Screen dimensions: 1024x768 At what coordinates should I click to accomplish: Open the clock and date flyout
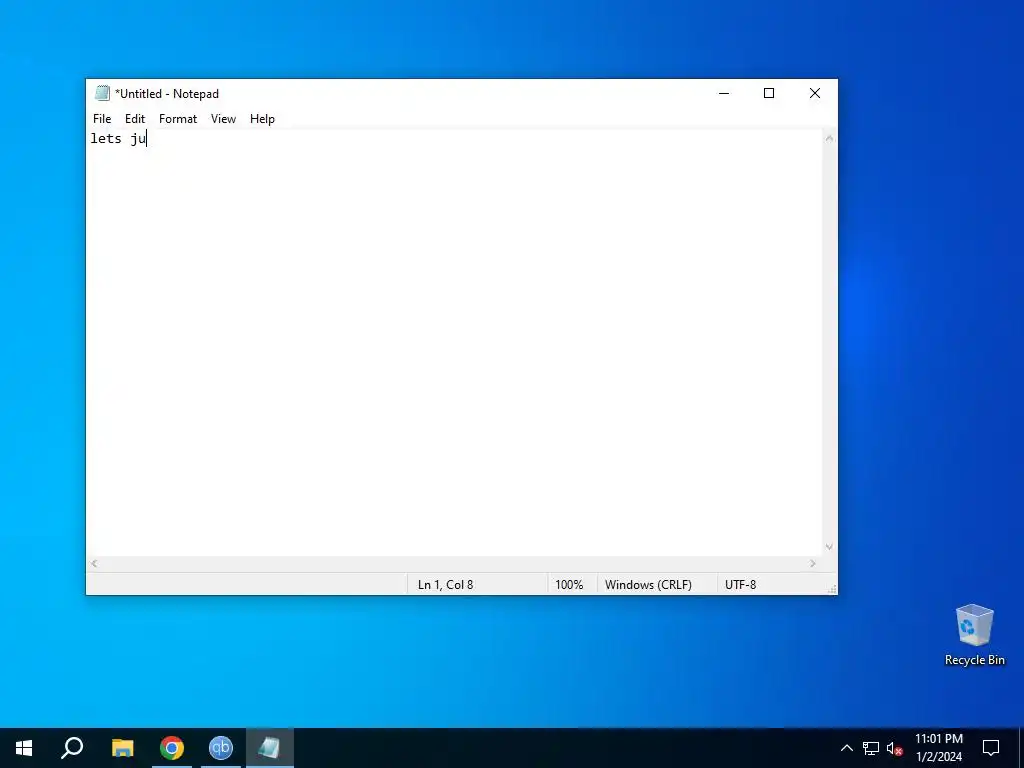point(938,748)
